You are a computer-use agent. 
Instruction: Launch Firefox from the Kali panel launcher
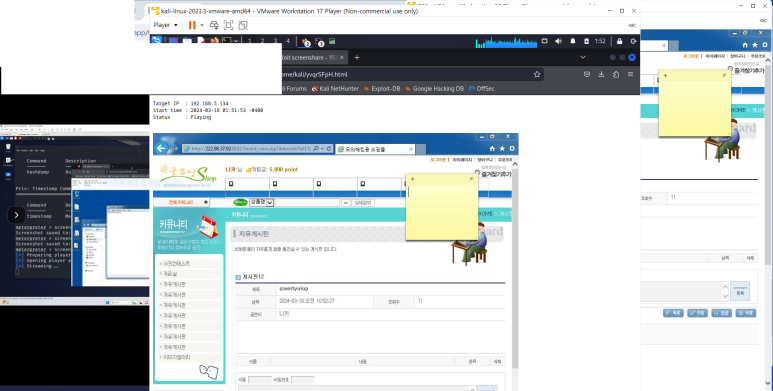pyautogui.click(x=214, y=41)
